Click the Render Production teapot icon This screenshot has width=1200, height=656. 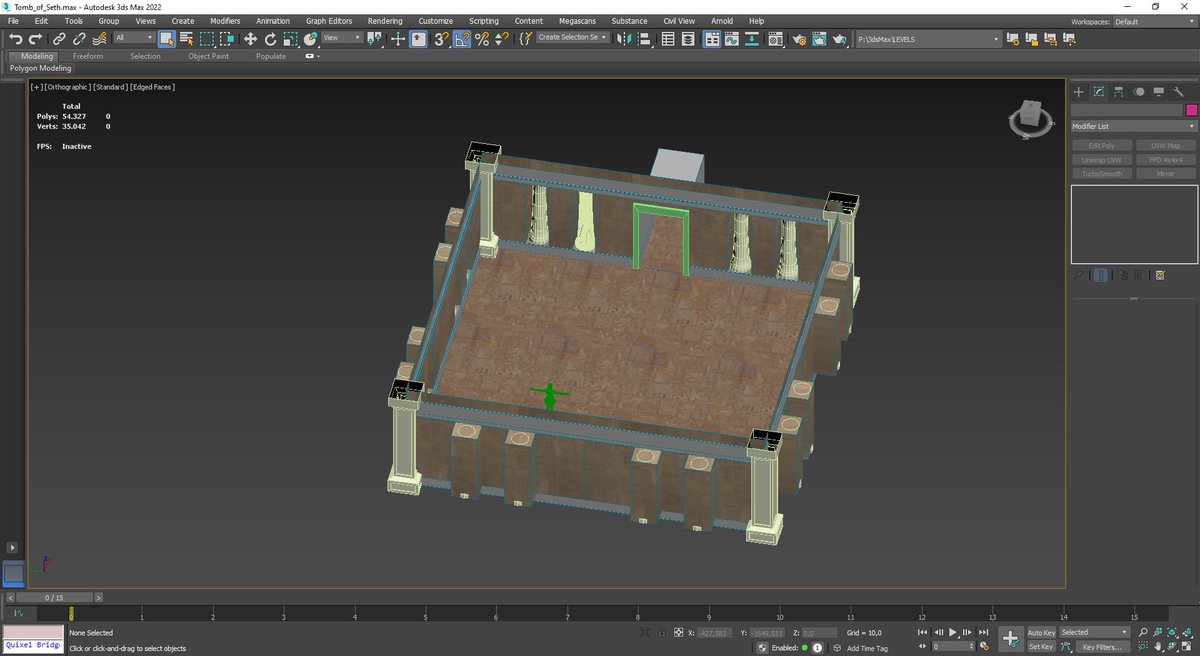[840, 38]
